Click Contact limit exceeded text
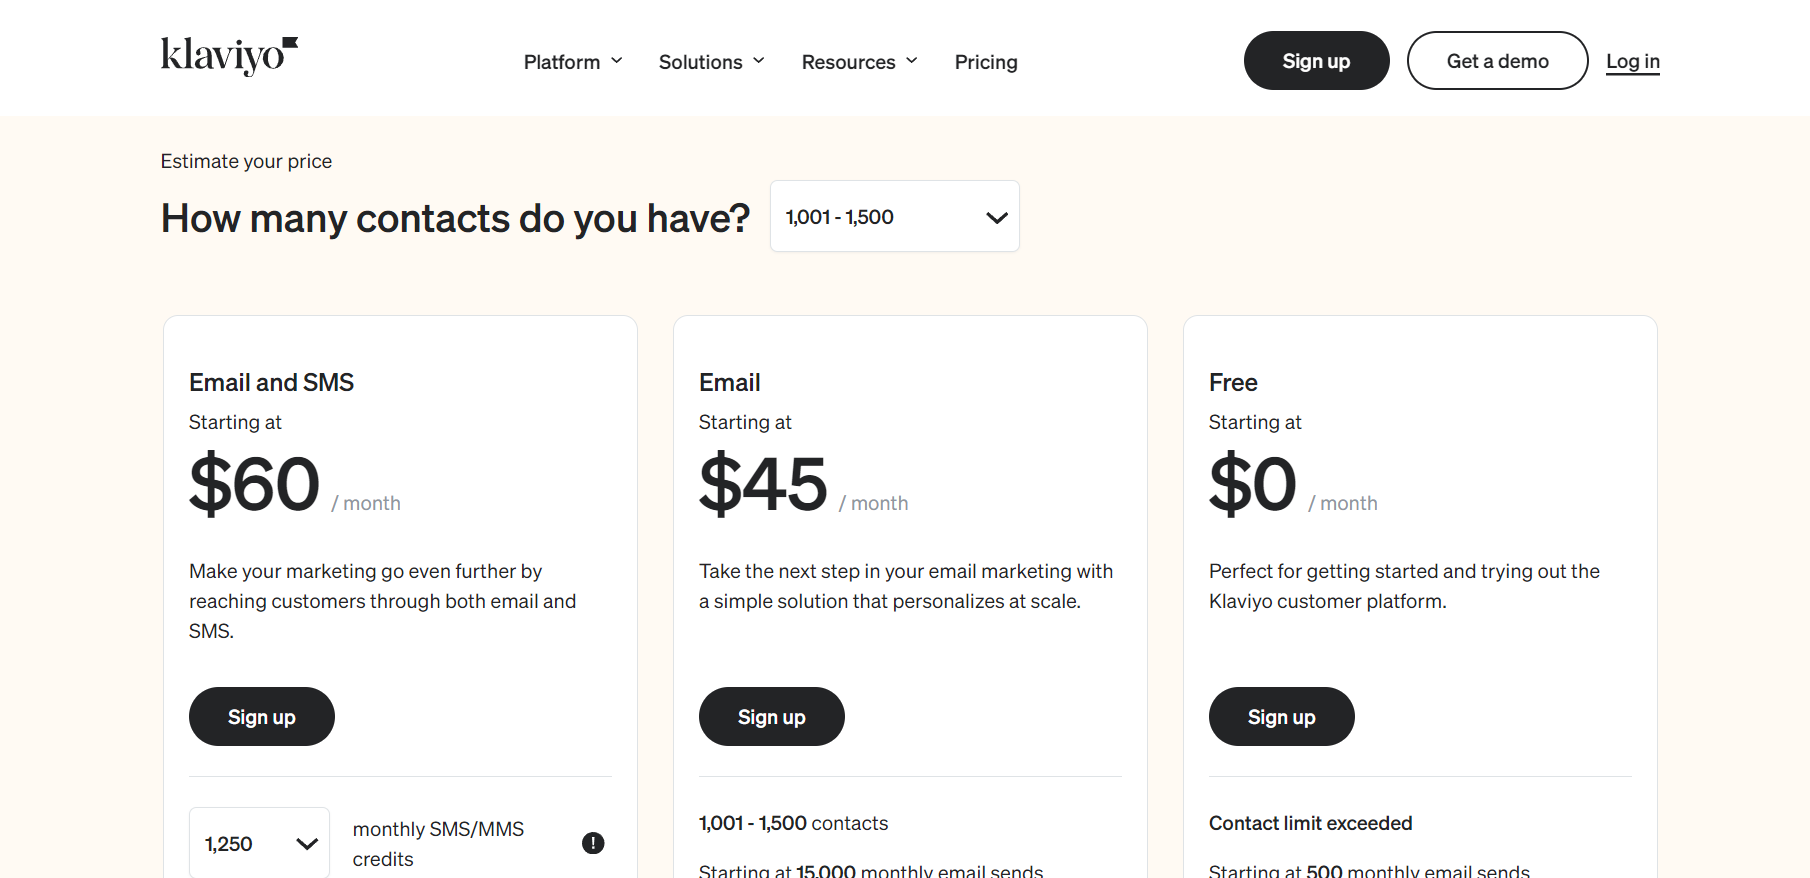Image resolution: width=1810 pixels, height=878 pixels. (1311, 823)
